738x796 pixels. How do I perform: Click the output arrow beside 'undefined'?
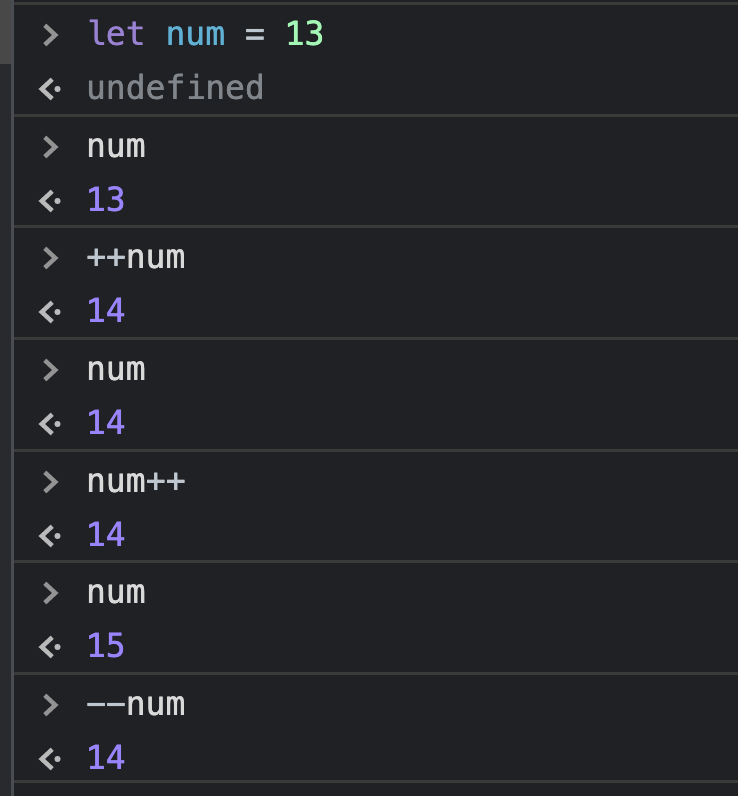[50, 89]
